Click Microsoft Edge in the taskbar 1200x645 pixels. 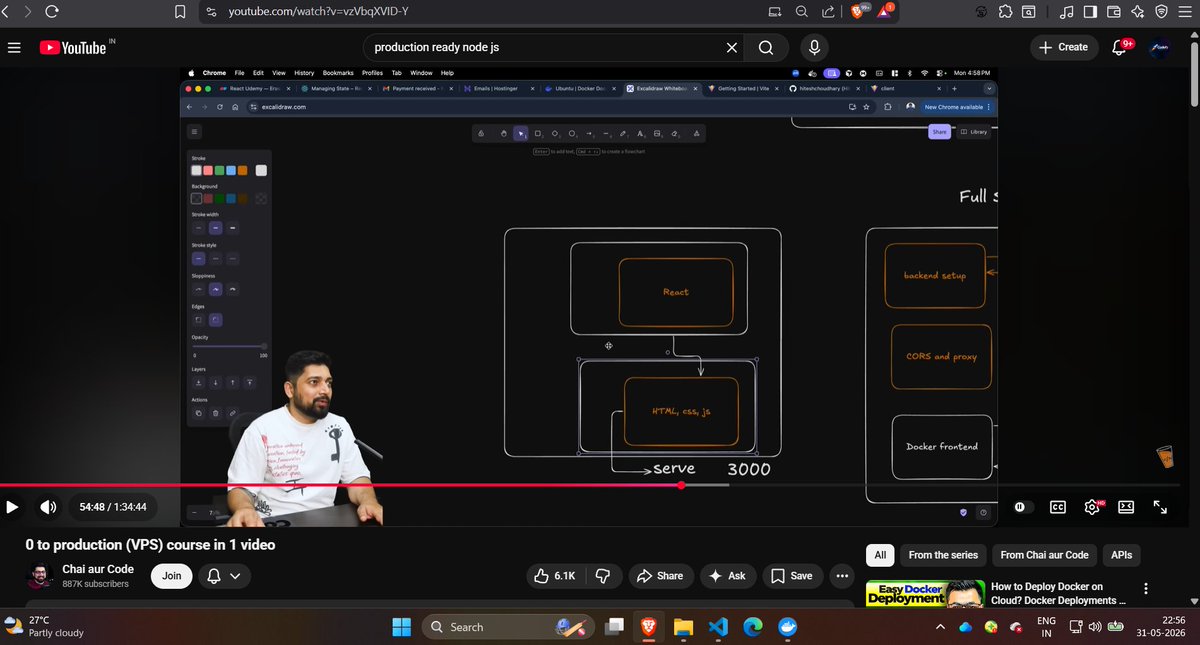[753, 627]
